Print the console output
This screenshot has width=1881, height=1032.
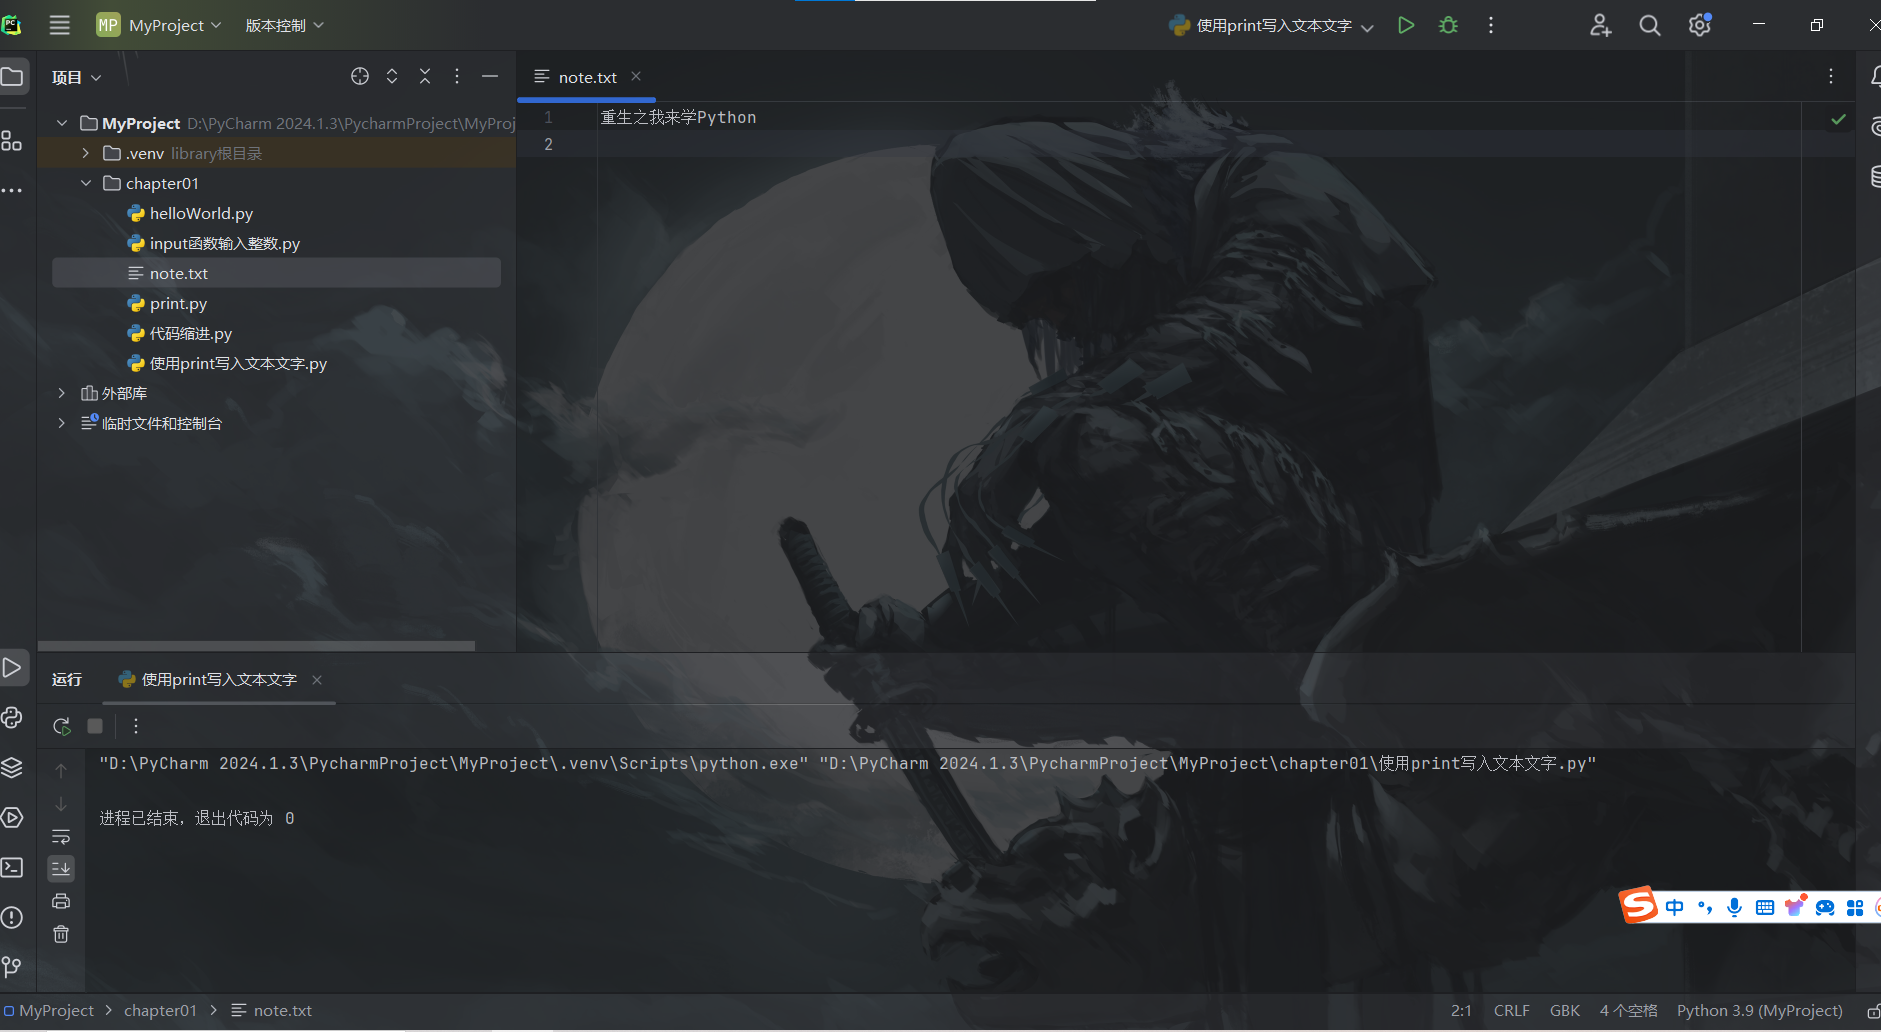click(x=61, y=901)
